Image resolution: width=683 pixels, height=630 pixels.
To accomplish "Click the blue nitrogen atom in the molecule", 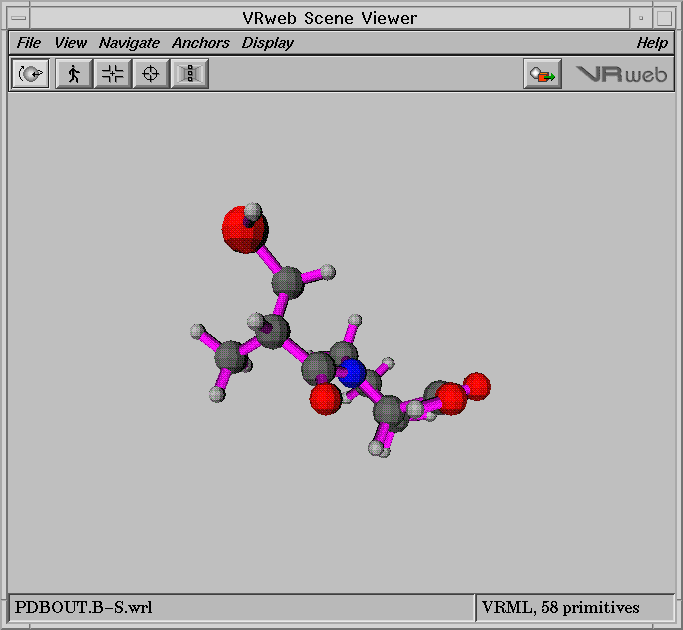I will pyautogui.click(x=351, y=374).
